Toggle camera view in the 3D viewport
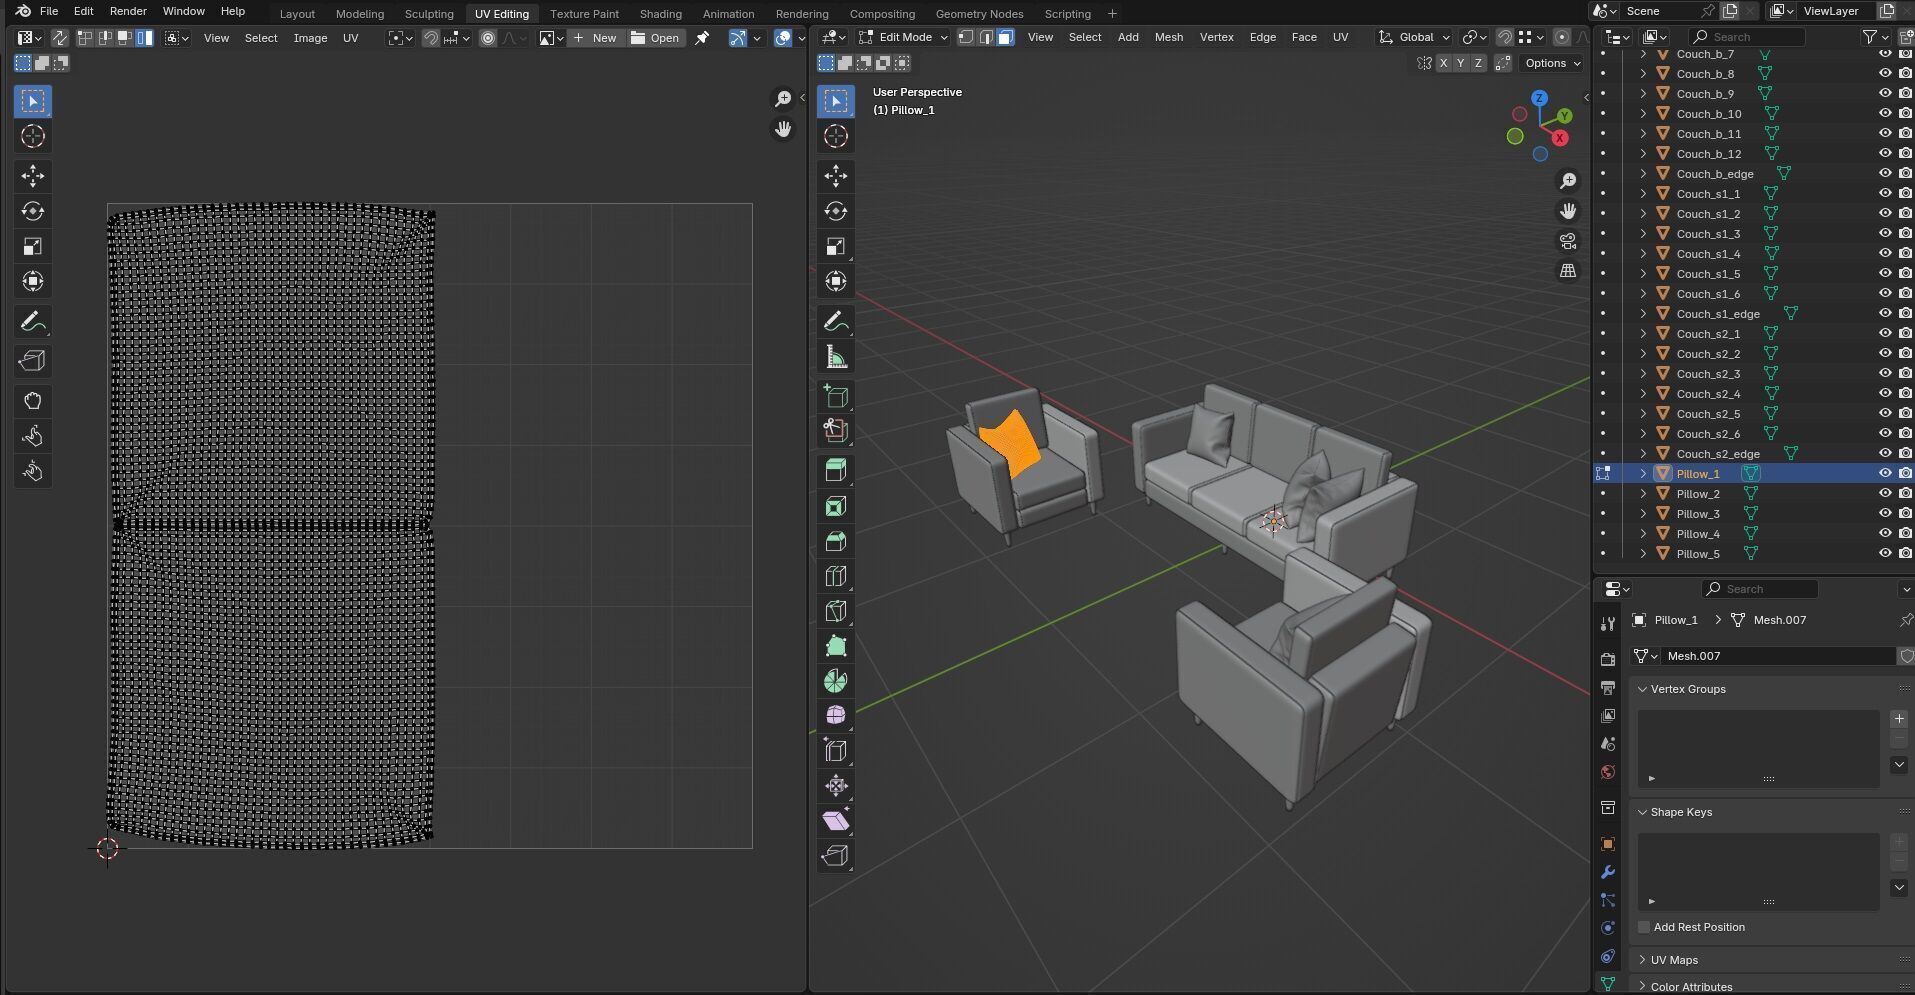1915x995 pixels. (1568, 241)
